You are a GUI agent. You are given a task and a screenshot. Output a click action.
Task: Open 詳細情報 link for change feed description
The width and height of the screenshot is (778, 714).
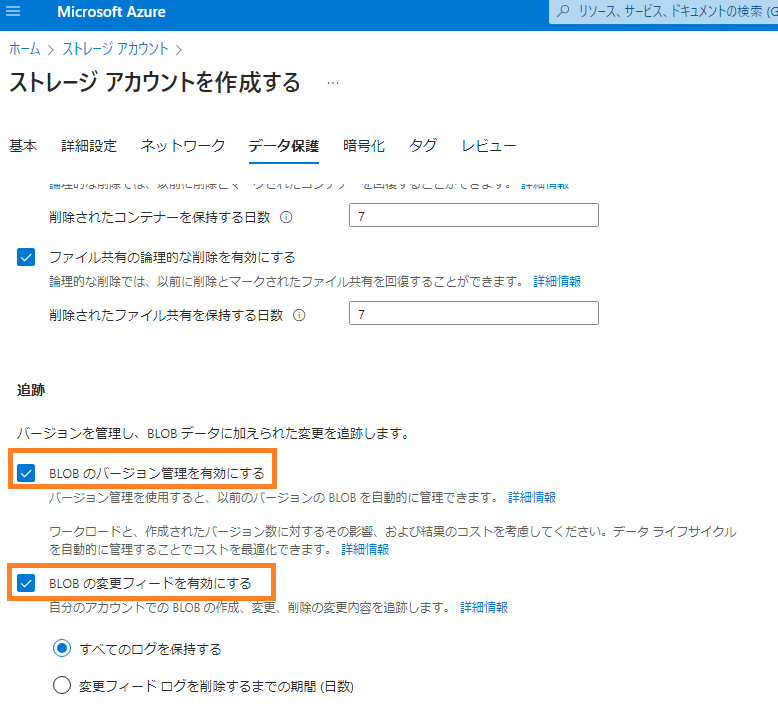coord(484,607)
